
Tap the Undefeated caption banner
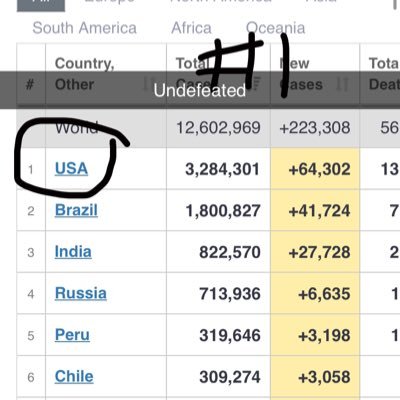click(200, 90)
